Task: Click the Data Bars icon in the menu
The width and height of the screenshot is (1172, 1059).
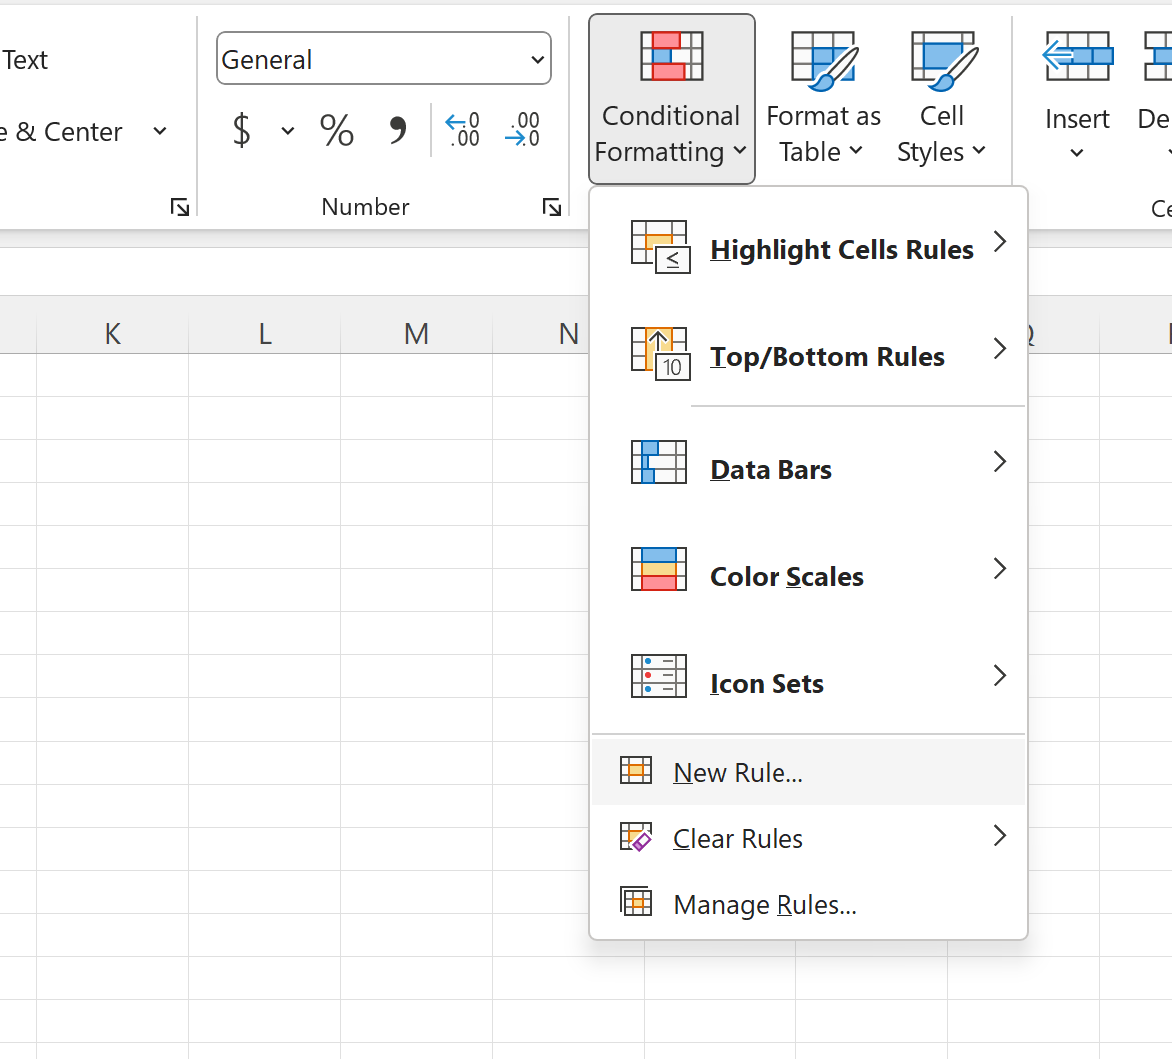Action: (659, 462)
